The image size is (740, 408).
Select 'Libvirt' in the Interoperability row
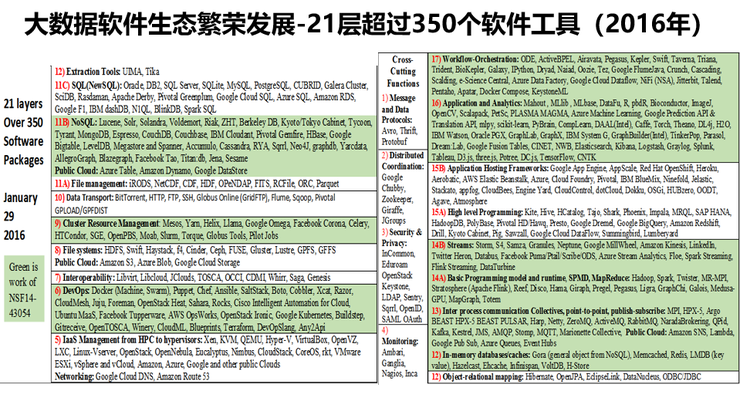pos(127,277)
